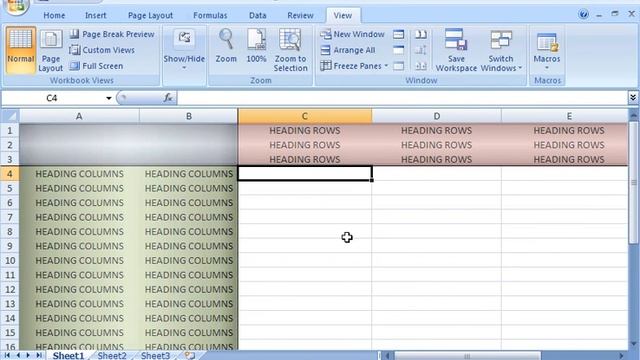The image size is (640, 360).
Task: Click Reset Window Position icon
Action: pyautogui.click(x=421, y=66)
